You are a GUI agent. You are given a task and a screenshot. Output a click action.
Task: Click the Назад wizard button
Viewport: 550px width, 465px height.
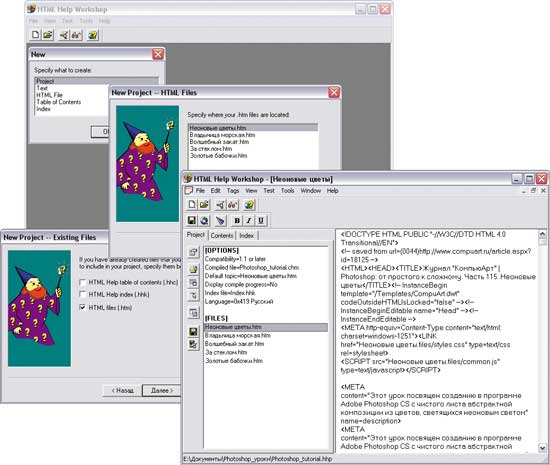tap(122, 391)
